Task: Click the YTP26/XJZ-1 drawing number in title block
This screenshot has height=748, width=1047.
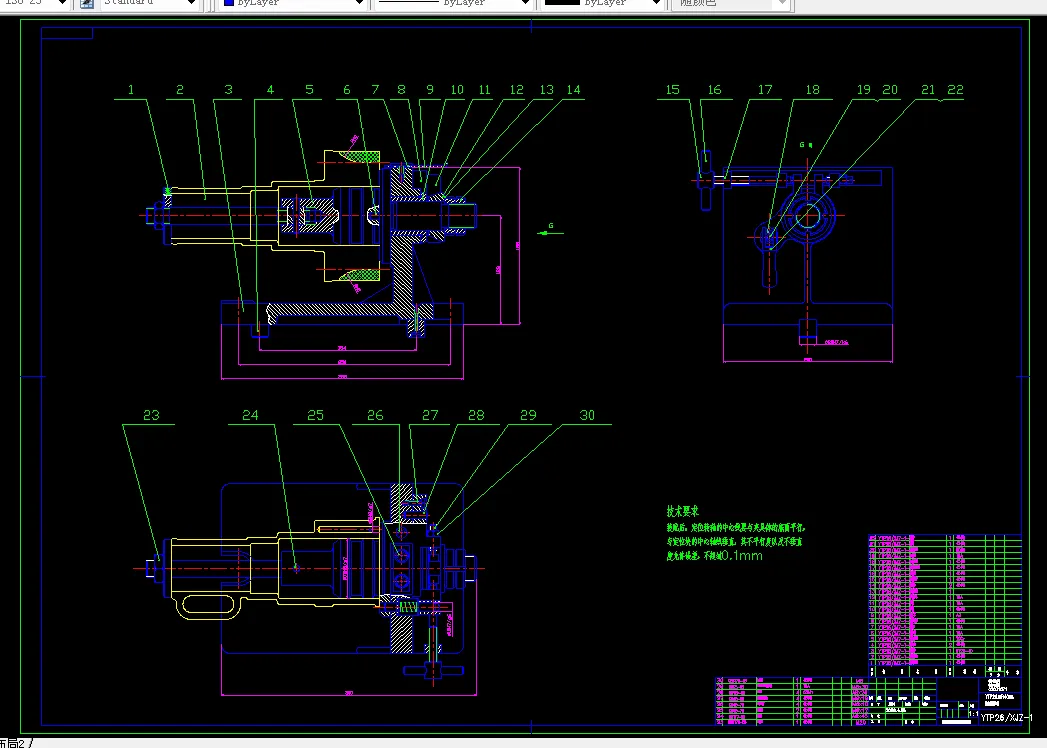Action: [1006, 717]
